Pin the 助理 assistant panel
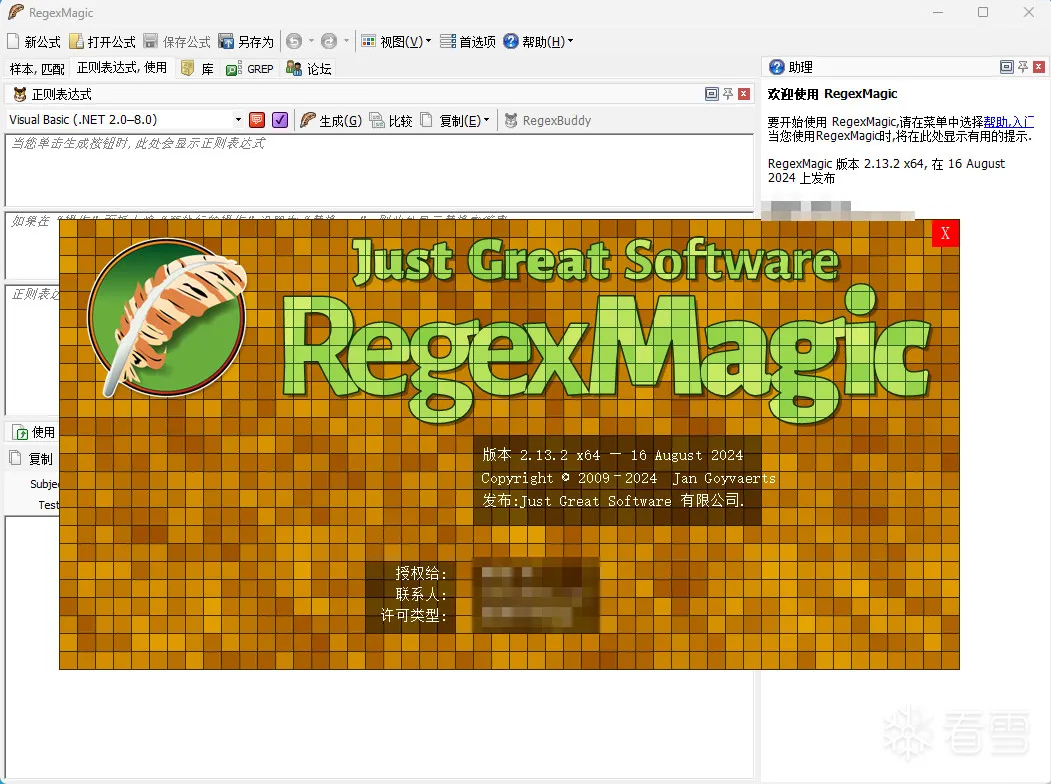Image resolution: width=1051 pixels, height=784 pixels. (x=1023, y=67)
